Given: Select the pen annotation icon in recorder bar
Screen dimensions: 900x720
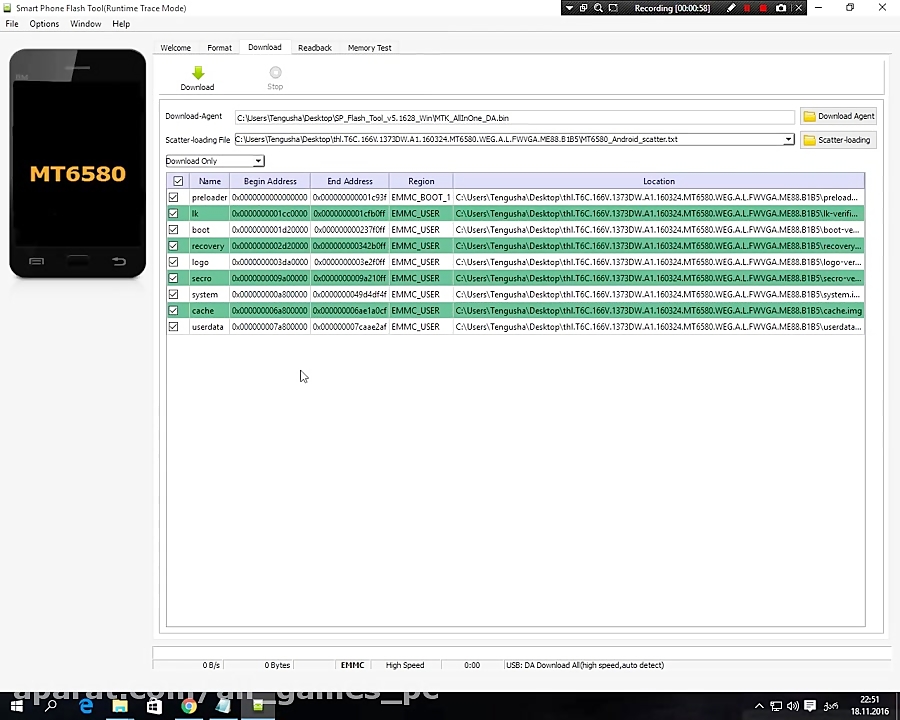Looking at the screenshot, I should tap(731, 8).
